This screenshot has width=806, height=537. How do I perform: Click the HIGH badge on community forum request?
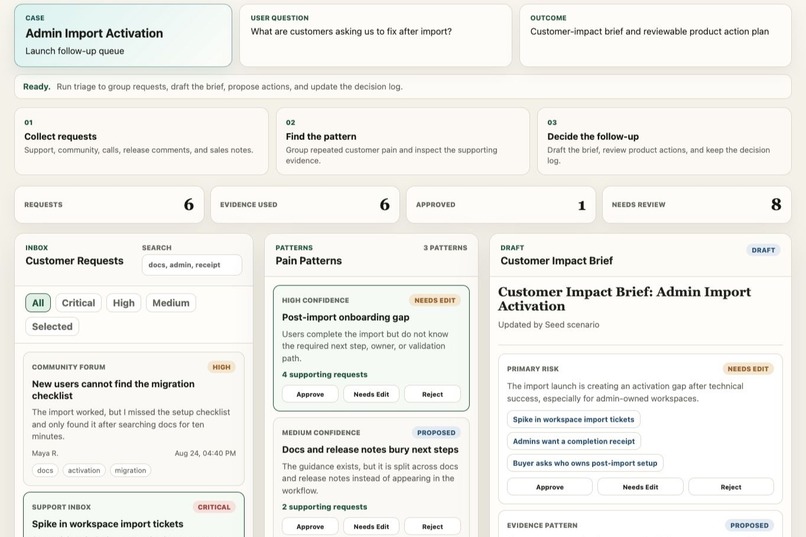click(221, 367)
